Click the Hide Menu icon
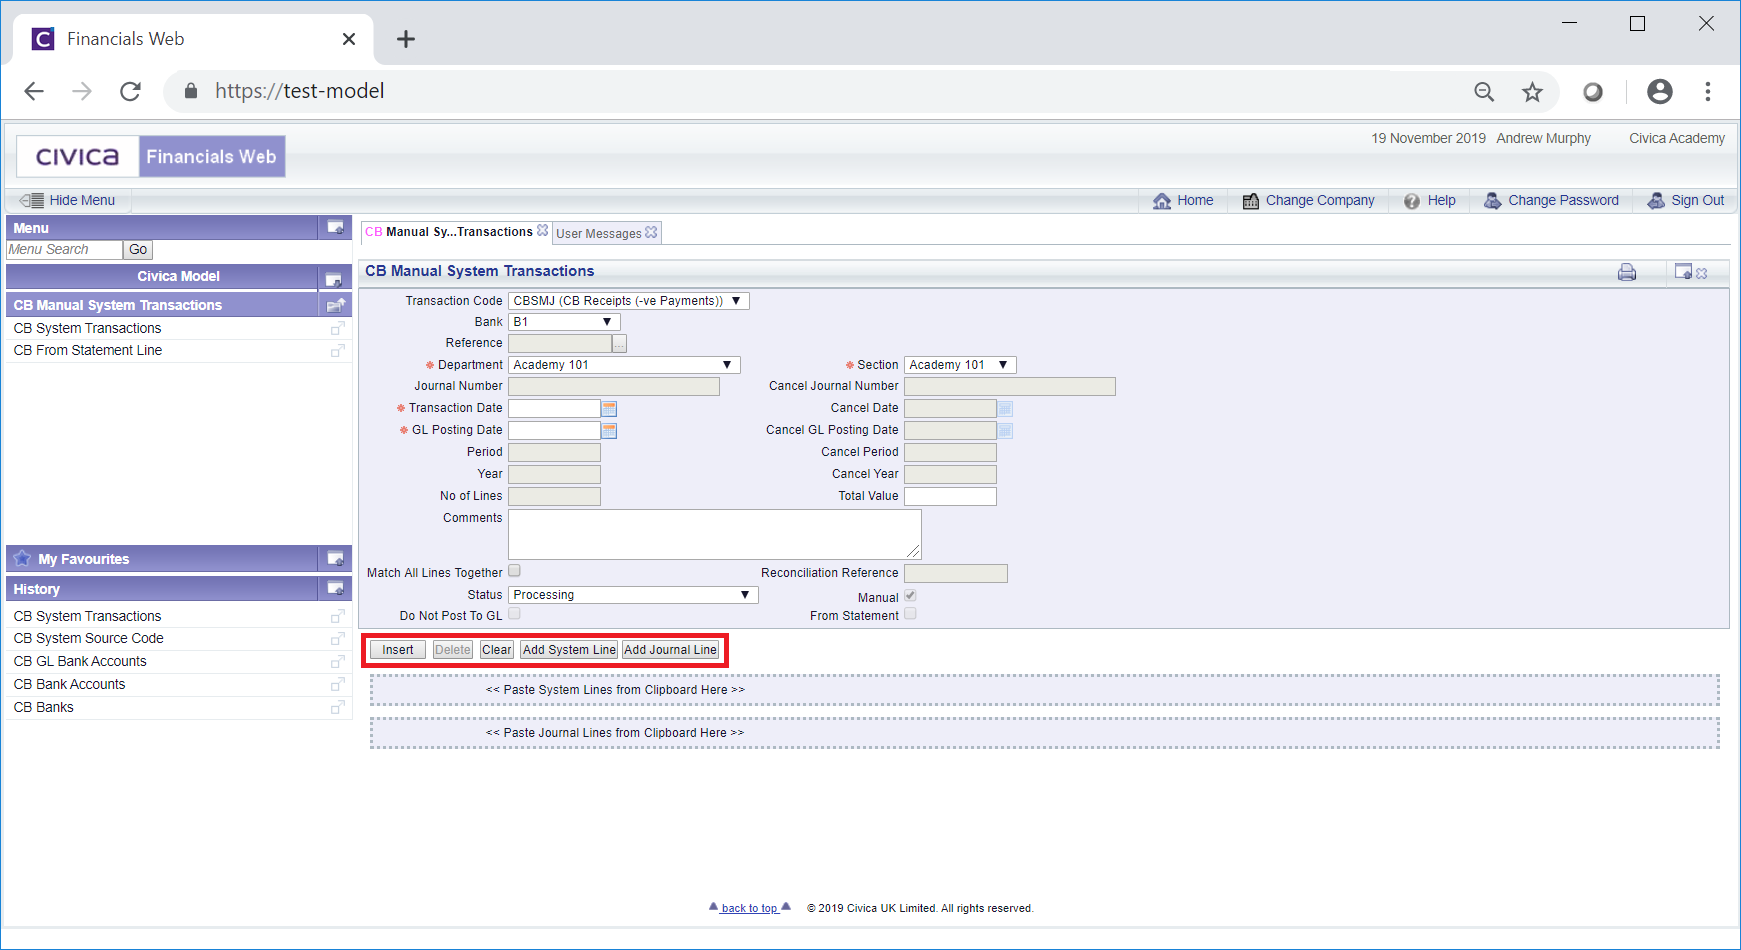1741x950 pixels. click(x=32, y=200)
